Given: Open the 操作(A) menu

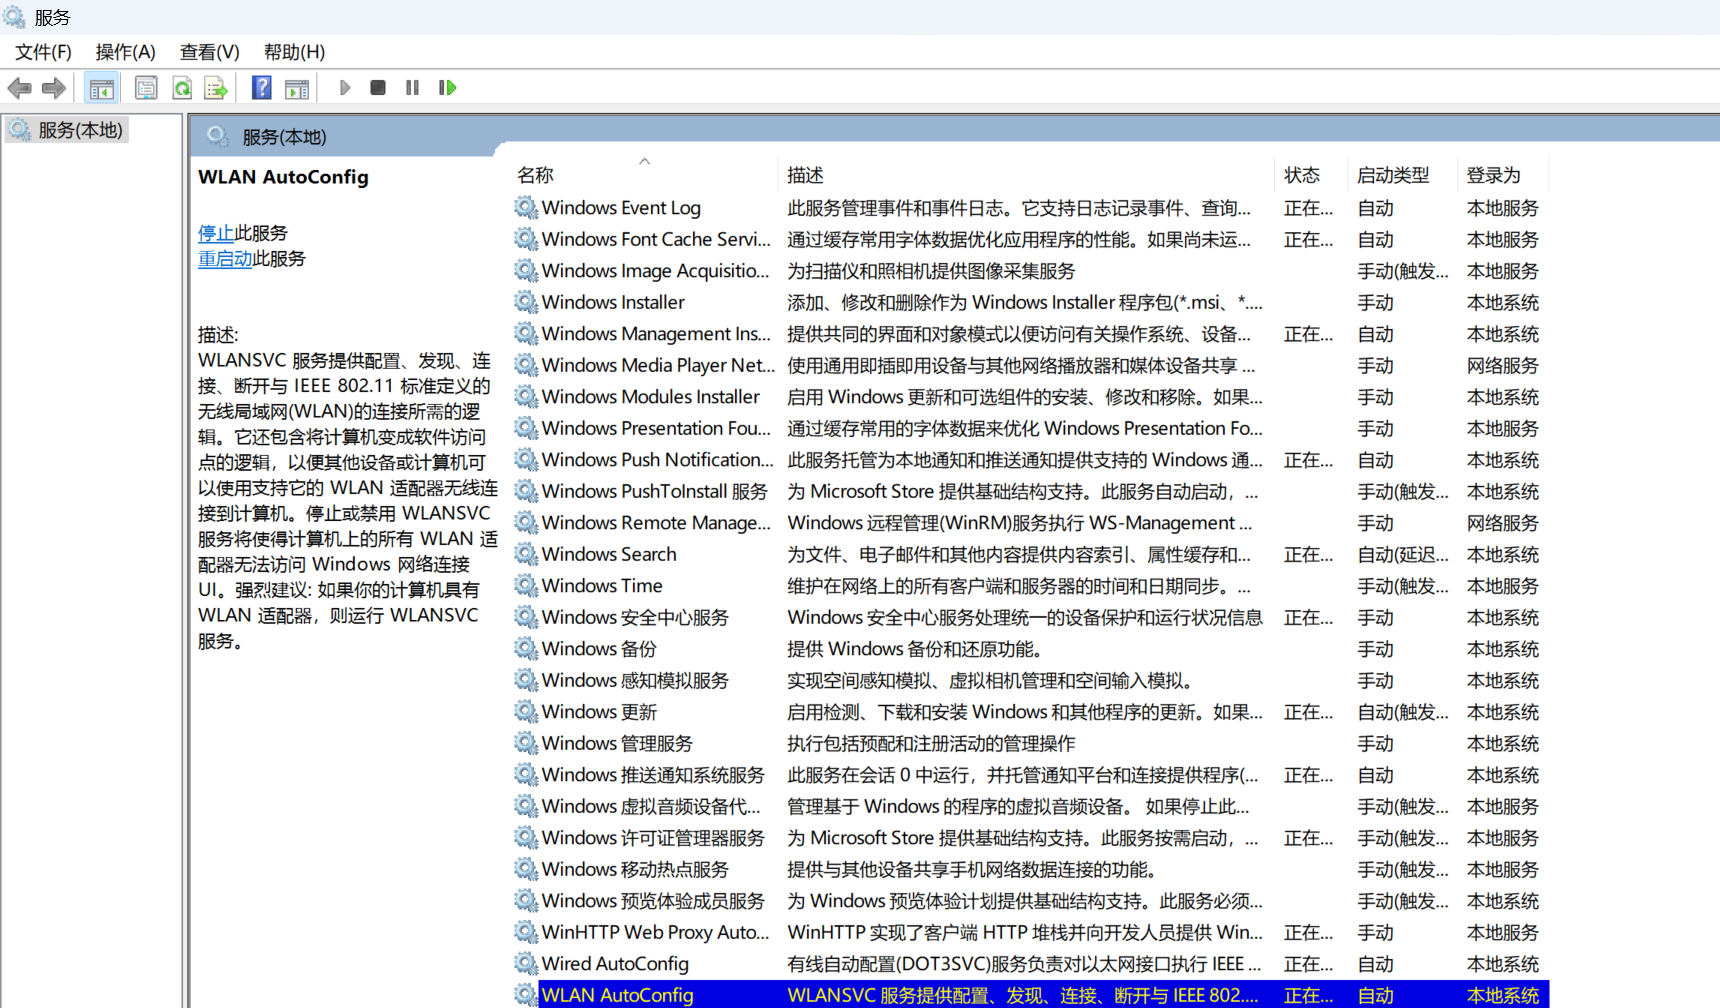Looking at the screenshot, I should [x=126, y=52].
